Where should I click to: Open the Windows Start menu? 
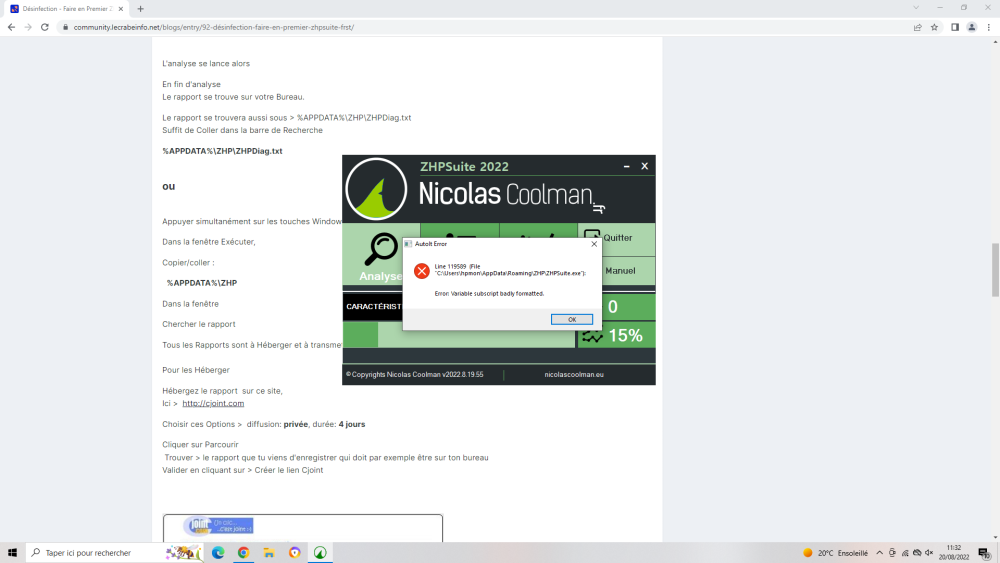pyautogui.click(x=12, y=553)
